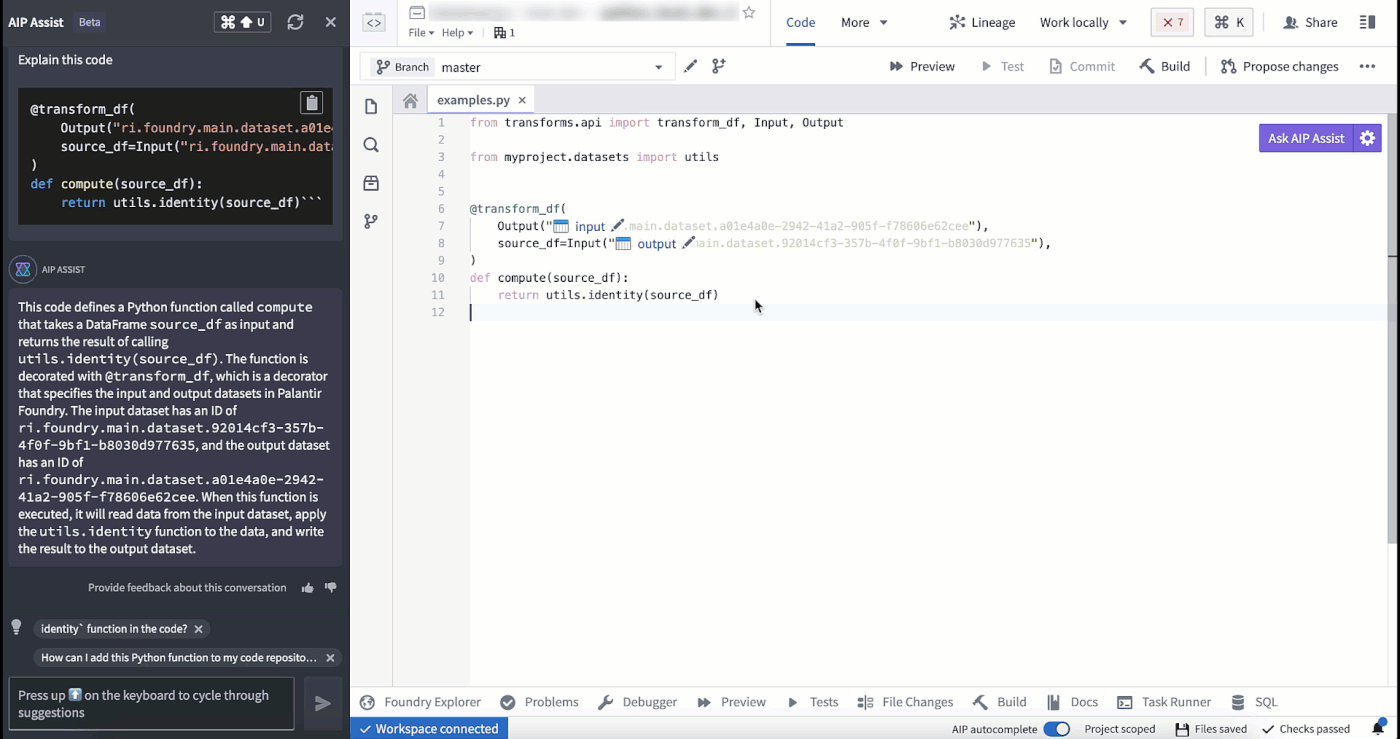Copy the code snippet to clipboard
Screen dimensions: 1400x739
click(312, 103)
